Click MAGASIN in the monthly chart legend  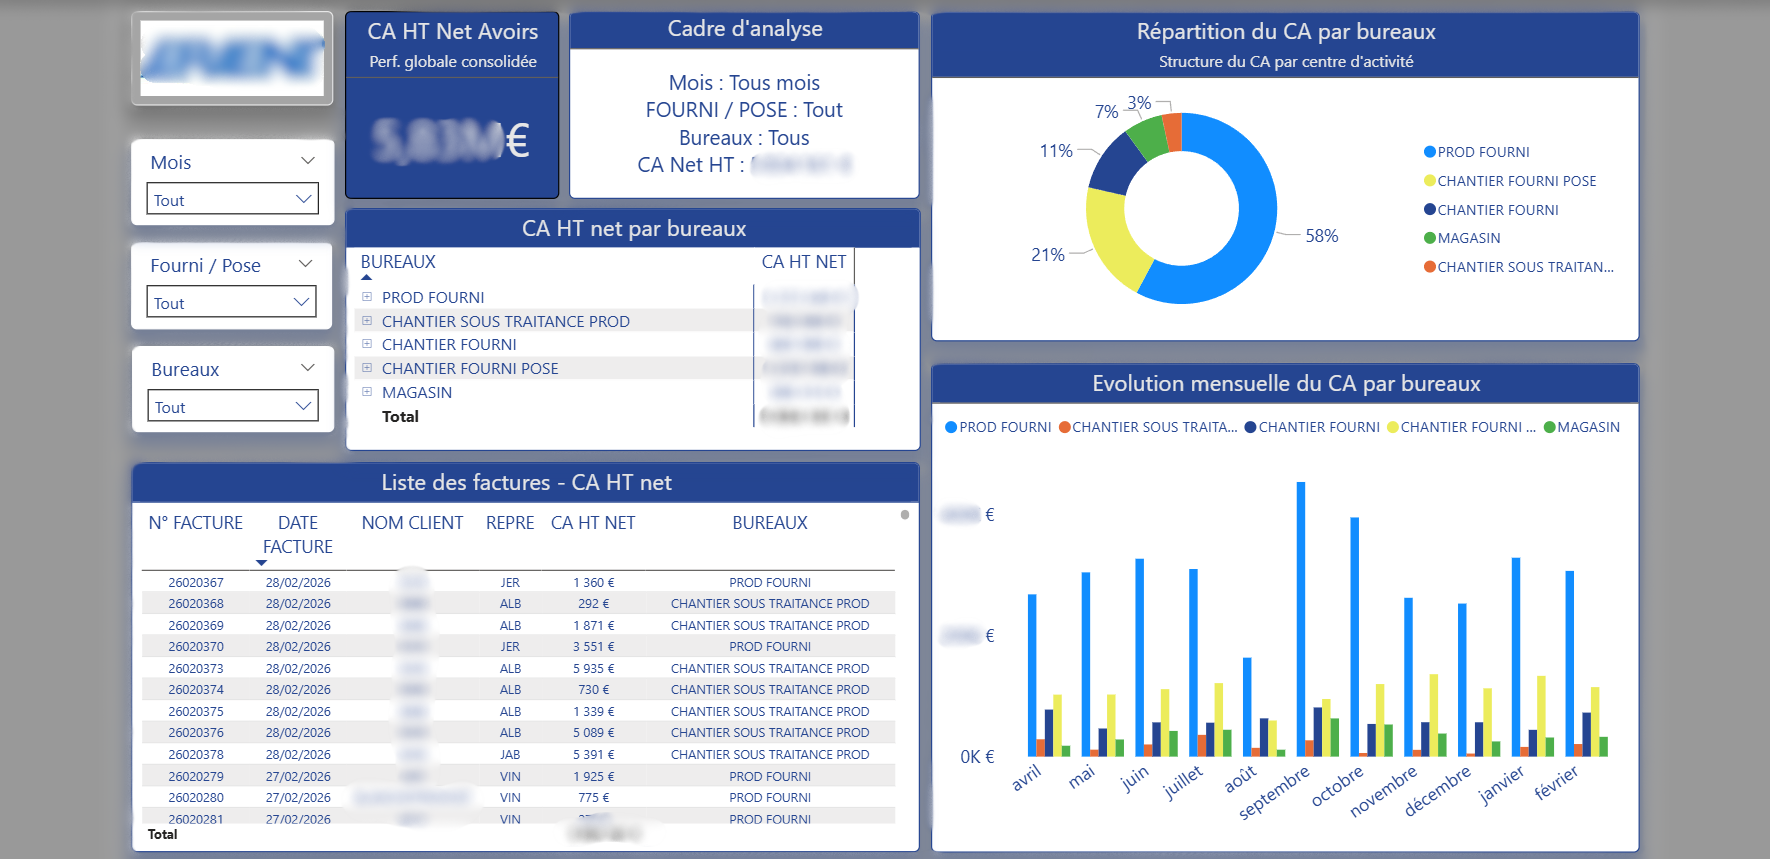click(x=1582, y=427)
